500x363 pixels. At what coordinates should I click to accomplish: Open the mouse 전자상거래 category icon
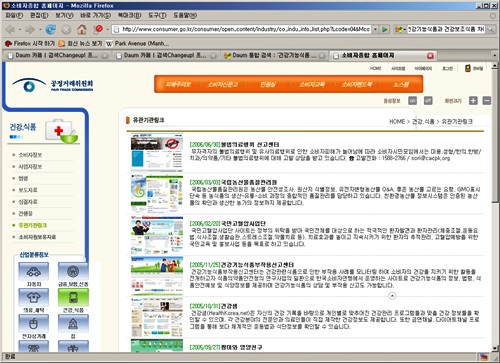tap(33, 323)
